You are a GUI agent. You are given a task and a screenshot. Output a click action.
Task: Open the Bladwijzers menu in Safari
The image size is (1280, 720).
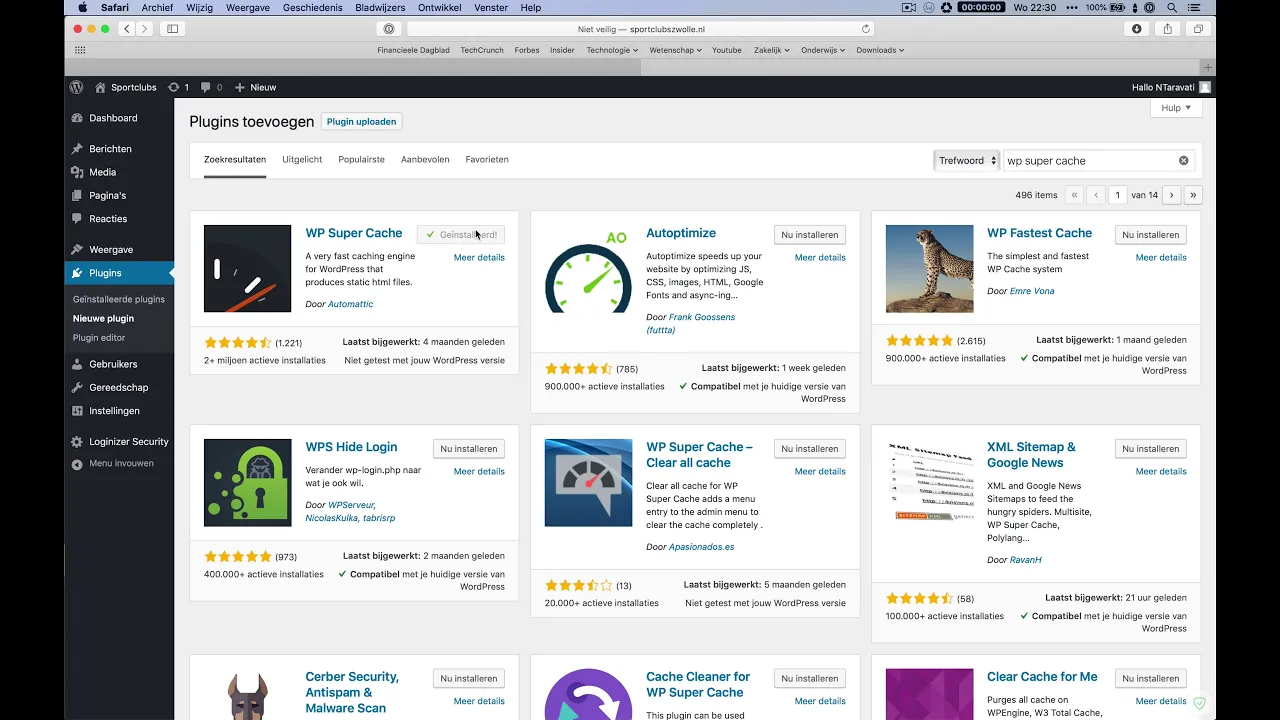(380, 7)
